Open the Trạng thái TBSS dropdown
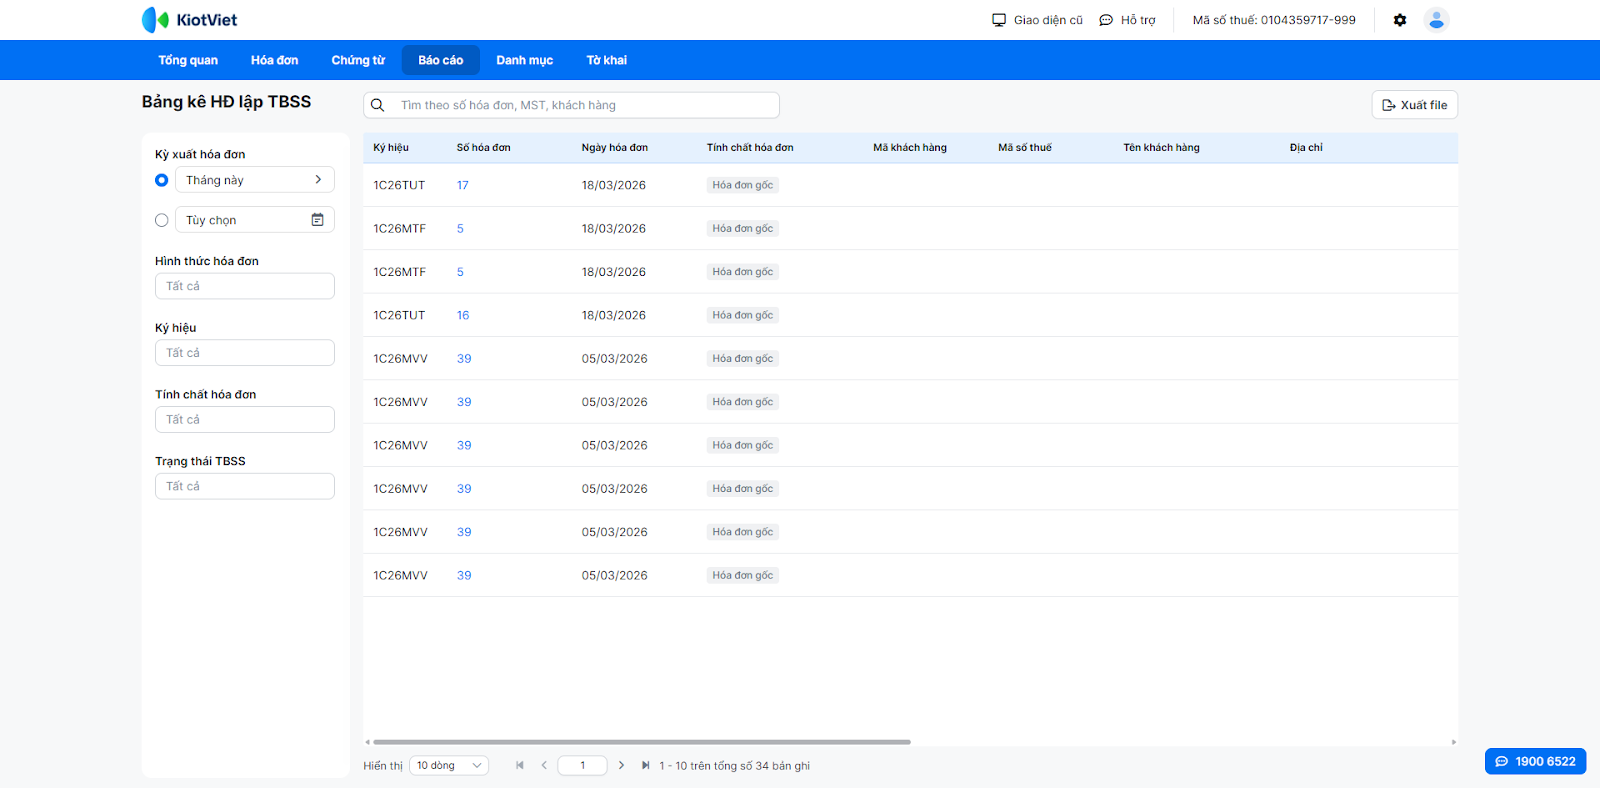The image size is (1600, 788). [244, 486]
